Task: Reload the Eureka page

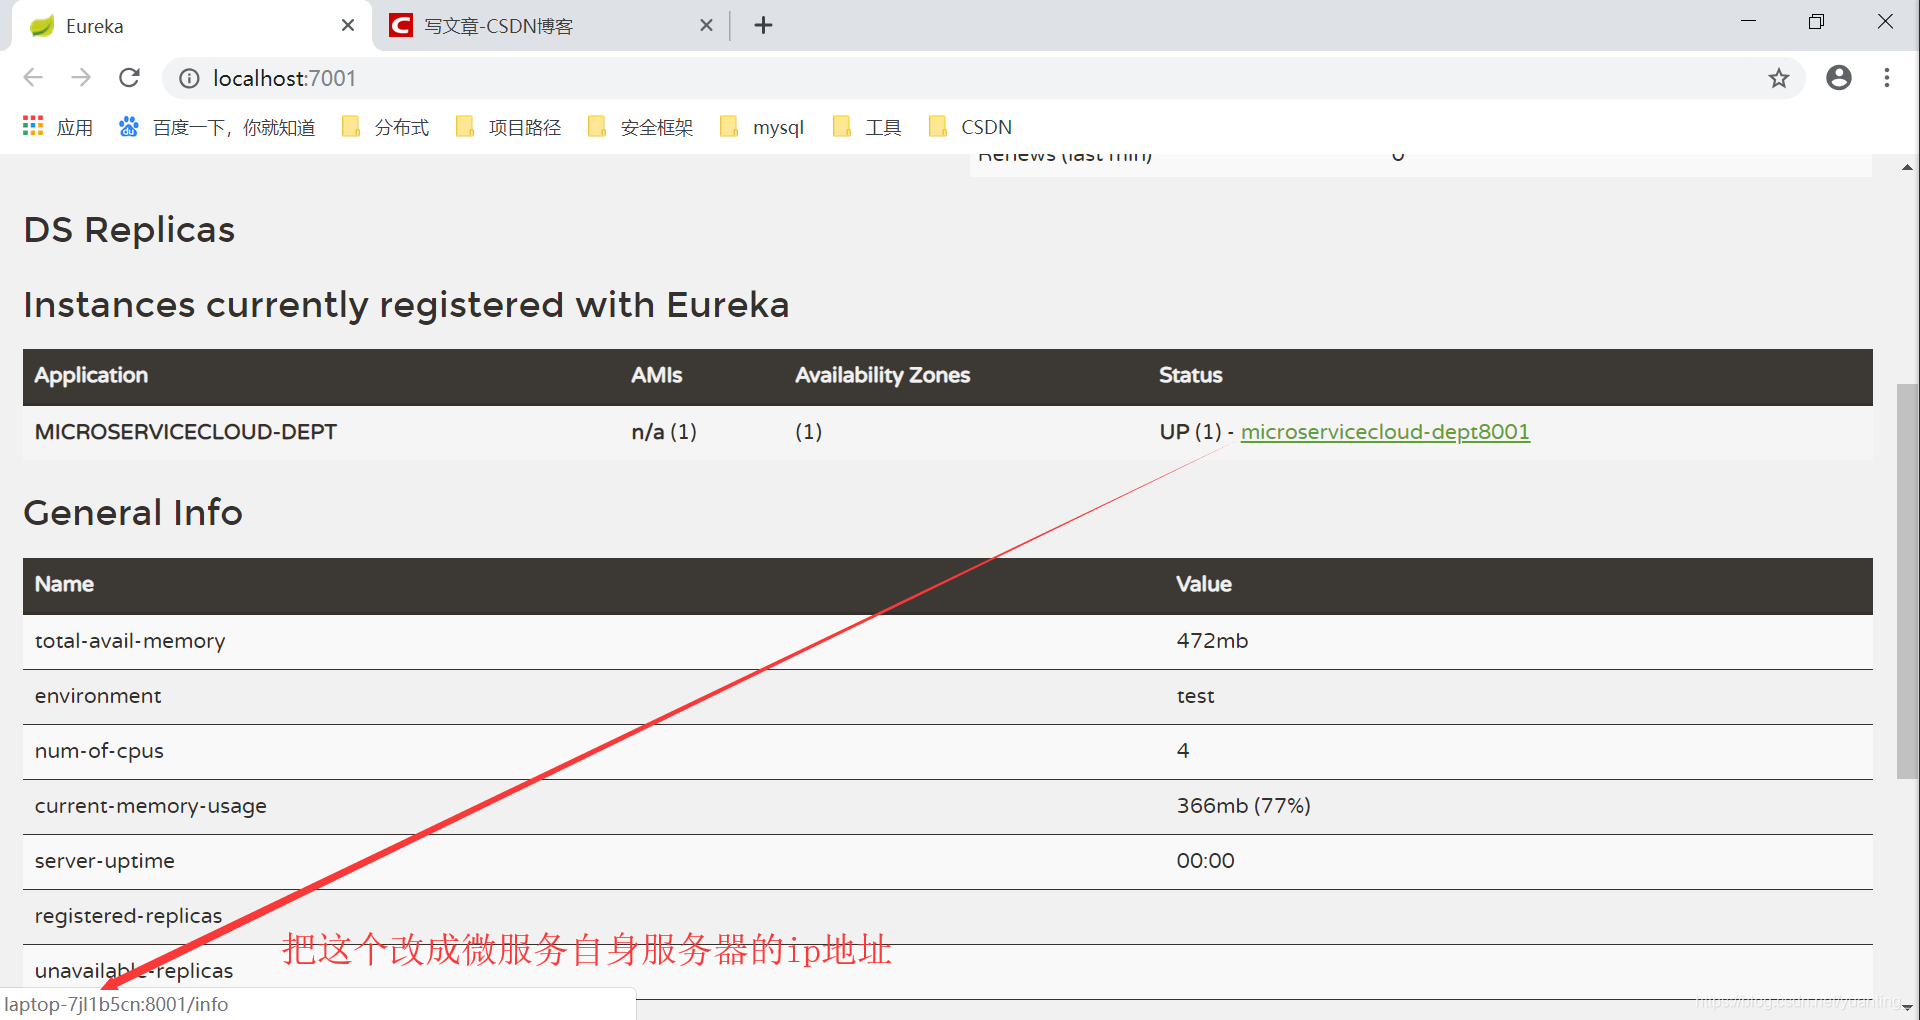Action: (x=129, y=78)
